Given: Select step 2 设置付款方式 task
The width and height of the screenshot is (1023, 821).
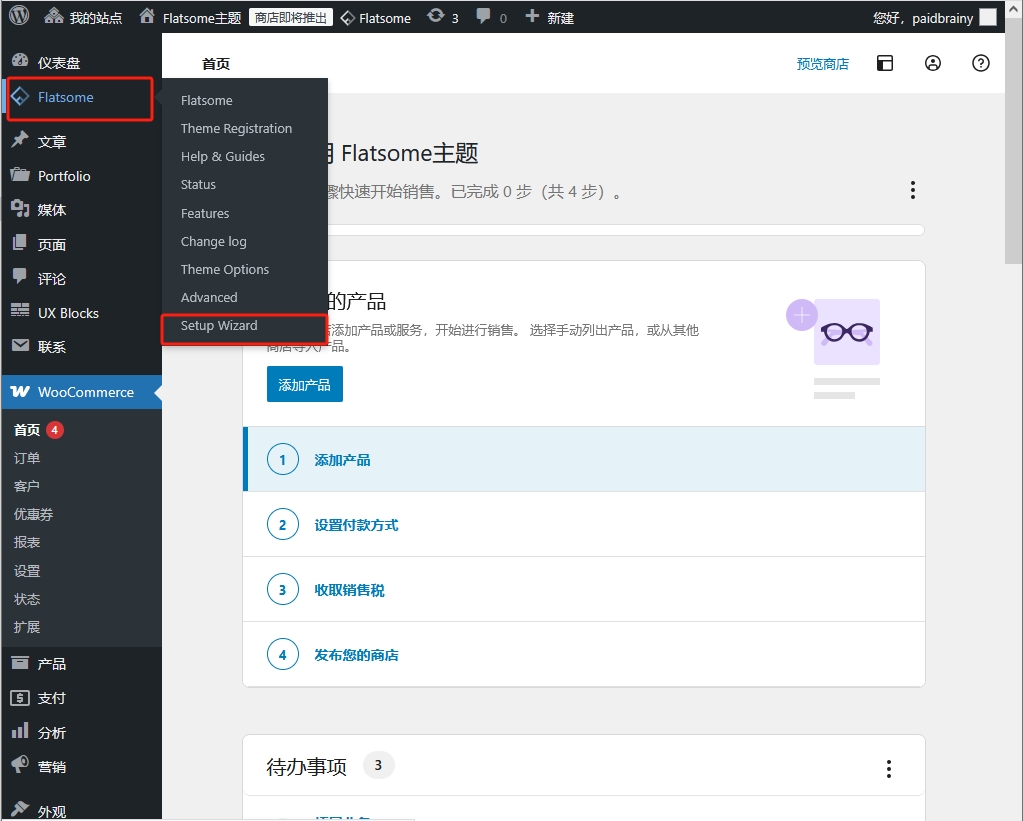Looking at the screenshot, I should click(x=584, y=524).
